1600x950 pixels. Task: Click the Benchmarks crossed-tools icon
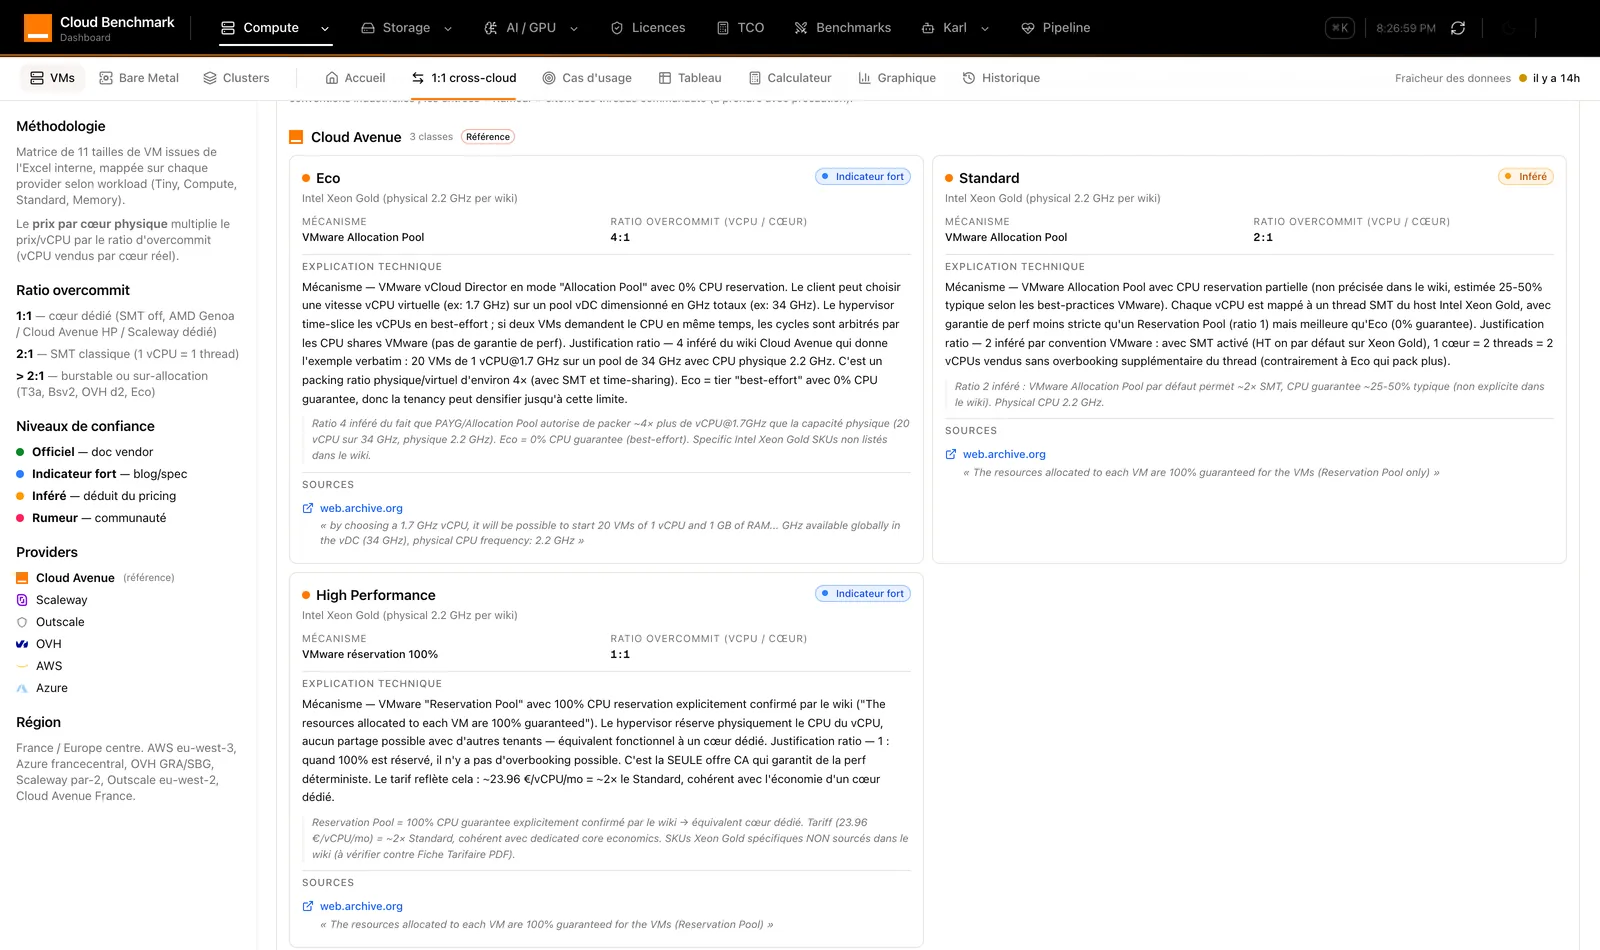tap(801, 28)
